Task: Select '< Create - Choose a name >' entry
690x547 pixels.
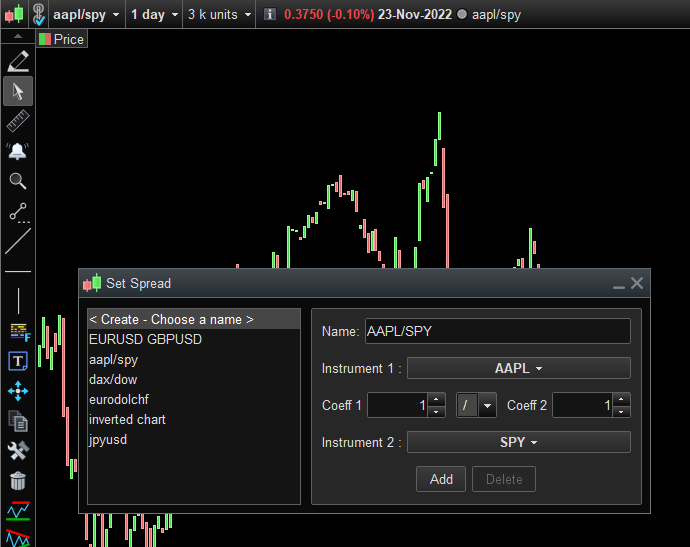Action: pos(194,319)
